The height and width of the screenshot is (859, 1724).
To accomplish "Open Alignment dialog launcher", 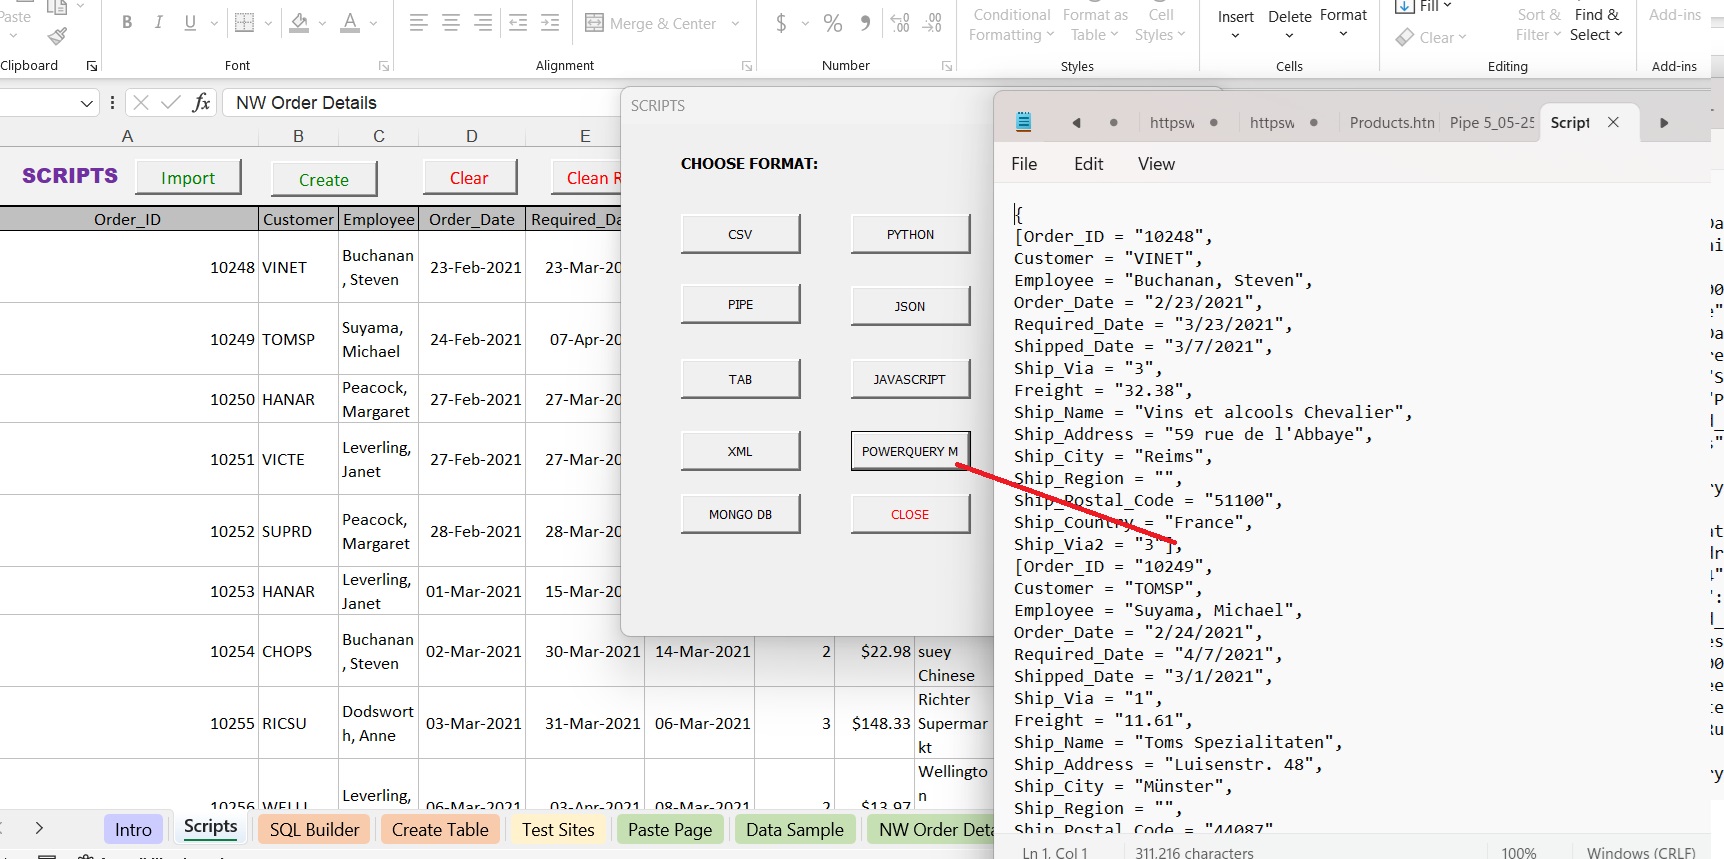I will click(x=746, y=66).
